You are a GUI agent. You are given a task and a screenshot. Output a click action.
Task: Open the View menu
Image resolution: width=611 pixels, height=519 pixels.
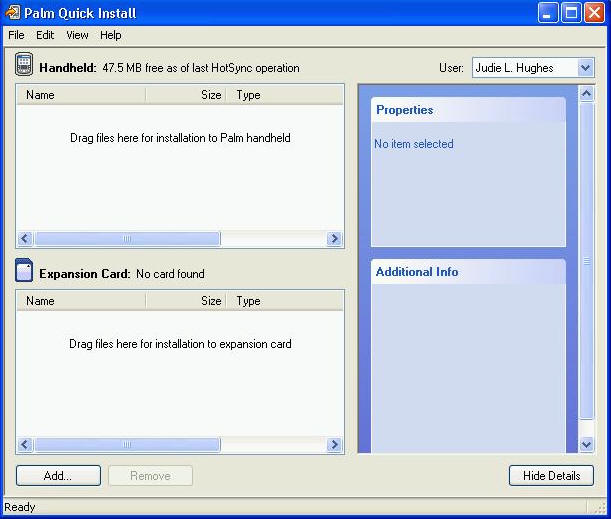[77, 35]
